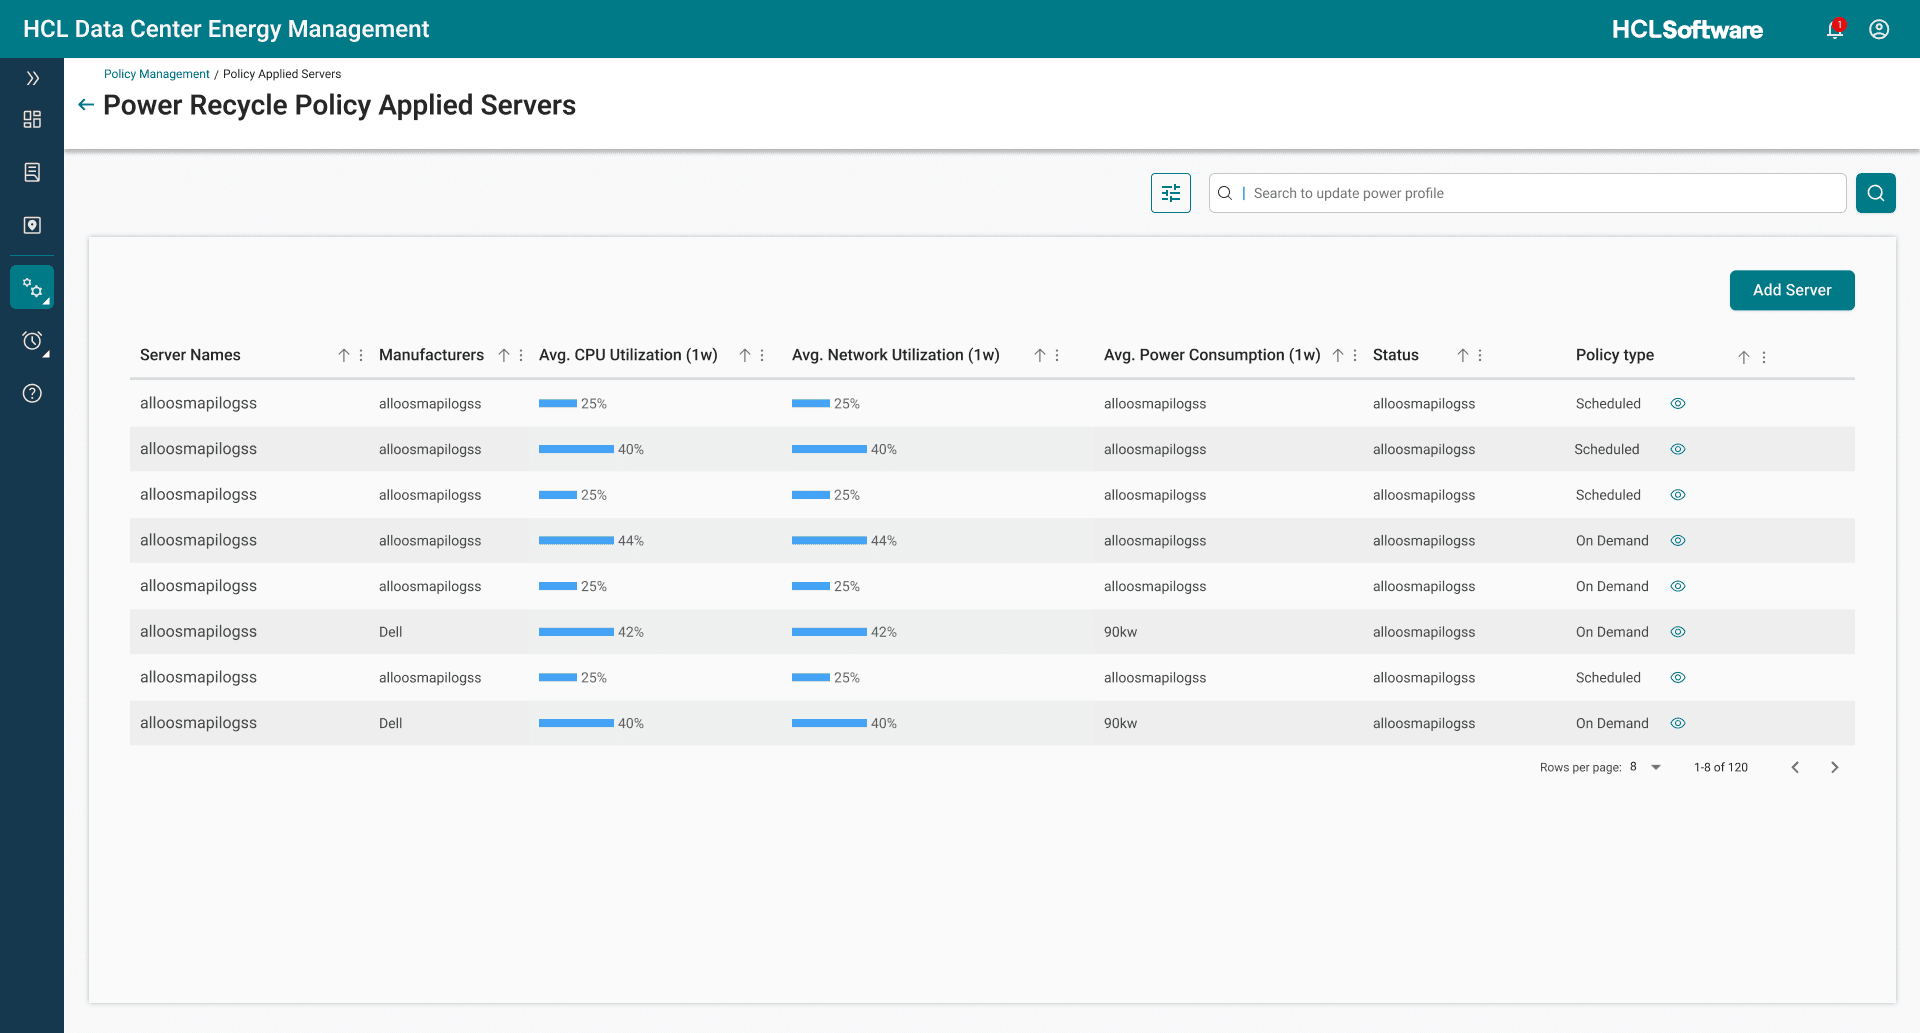This screenshot has height=1033, width=1920.
Task: View details eye icon in second row (40%)
Action: click(x=1678, y=450)
